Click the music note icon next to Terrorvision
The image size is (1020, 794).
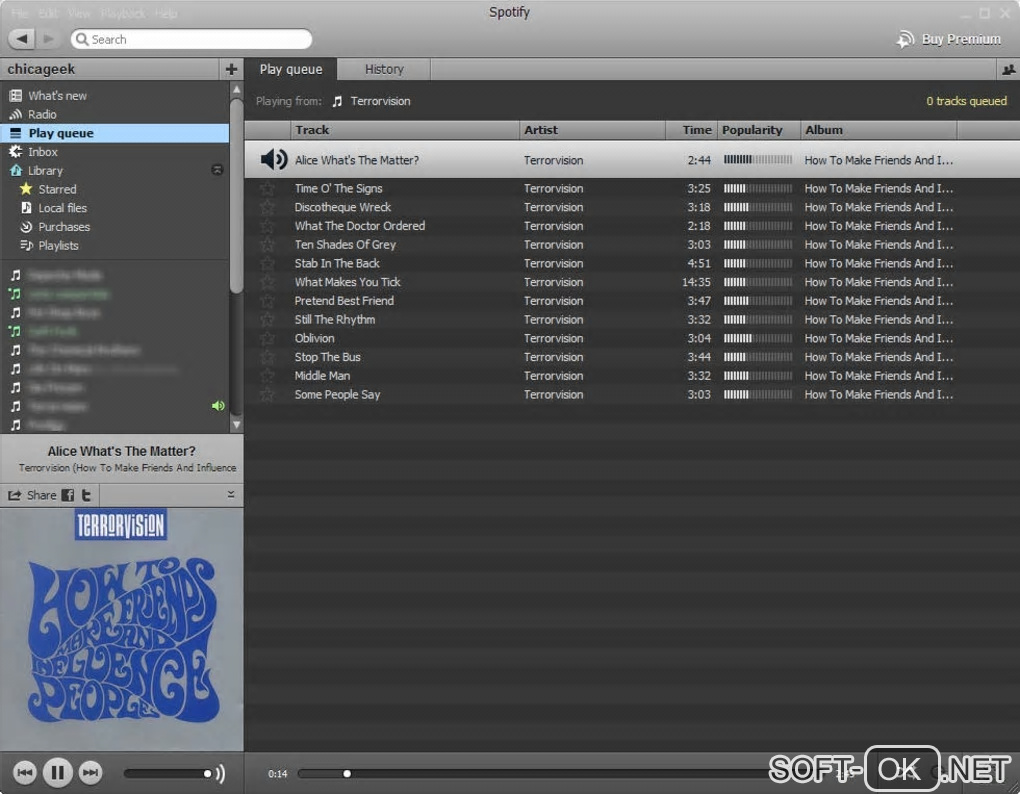click(x=337, y=101)
